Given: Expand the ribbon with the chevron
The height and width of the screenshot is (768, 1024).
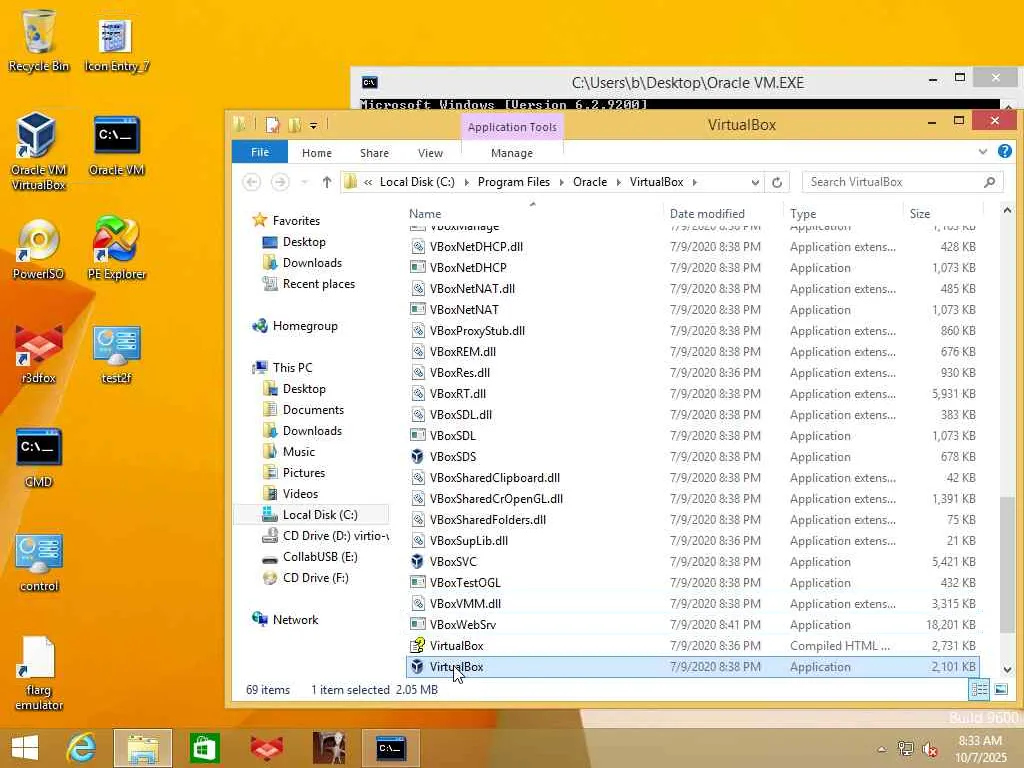Looking at the screenshot, I should pos(982,152).
